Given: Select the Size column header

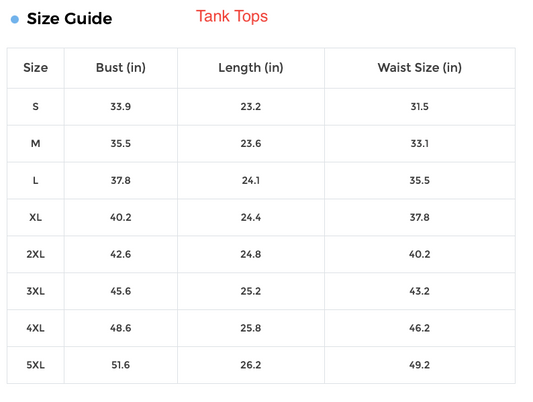Looking at the screenshot, I should (36, 68).
